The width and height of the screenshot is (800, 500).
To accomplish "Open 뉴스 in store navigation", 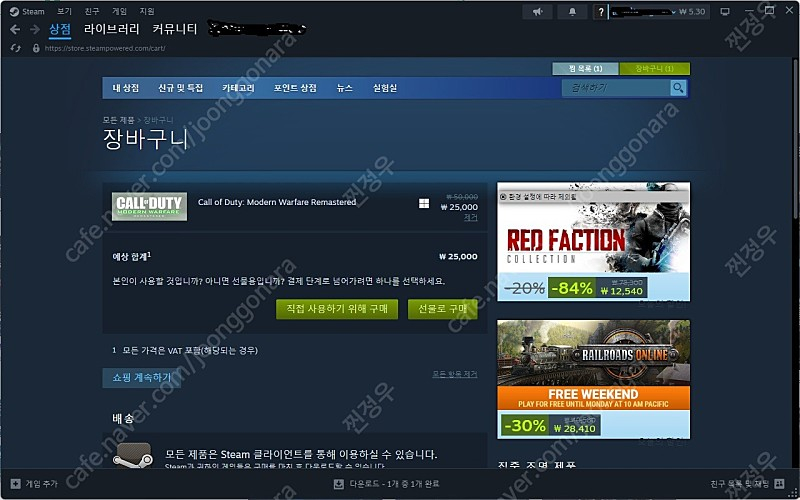I will pyautogui.click(x=344, y=88).
